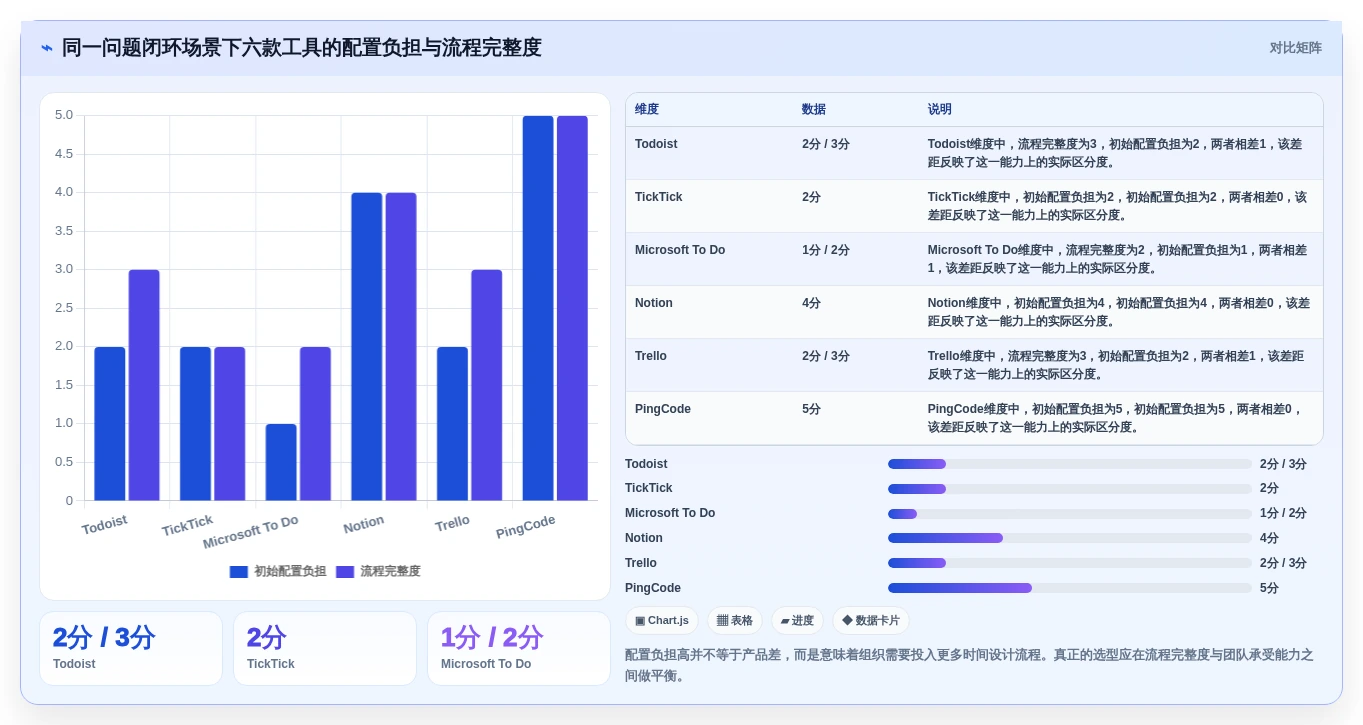1363x725 pixels.
Task: Click the TickTick x-axis label in chart
Action: [187, 525]
